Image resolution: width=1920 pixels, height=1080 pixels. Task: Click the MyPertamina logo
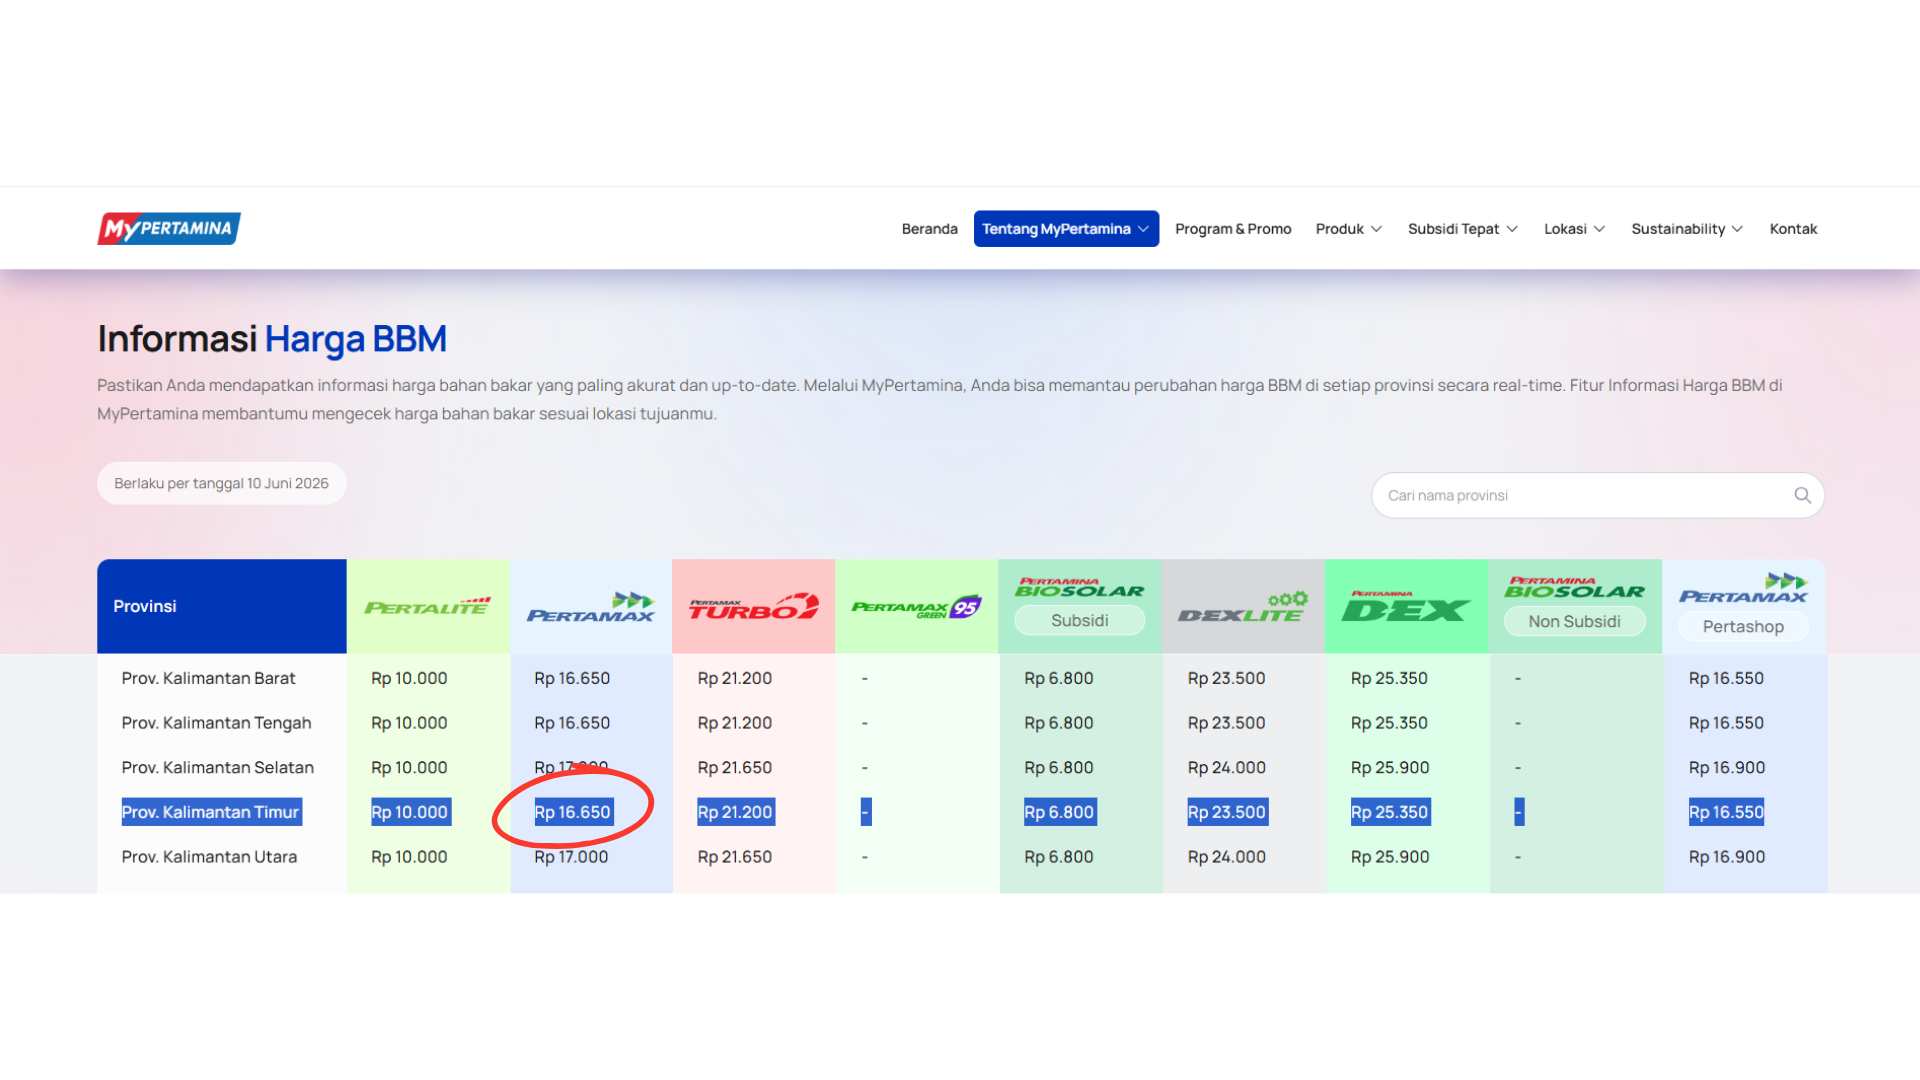click(x=169, y=228)
